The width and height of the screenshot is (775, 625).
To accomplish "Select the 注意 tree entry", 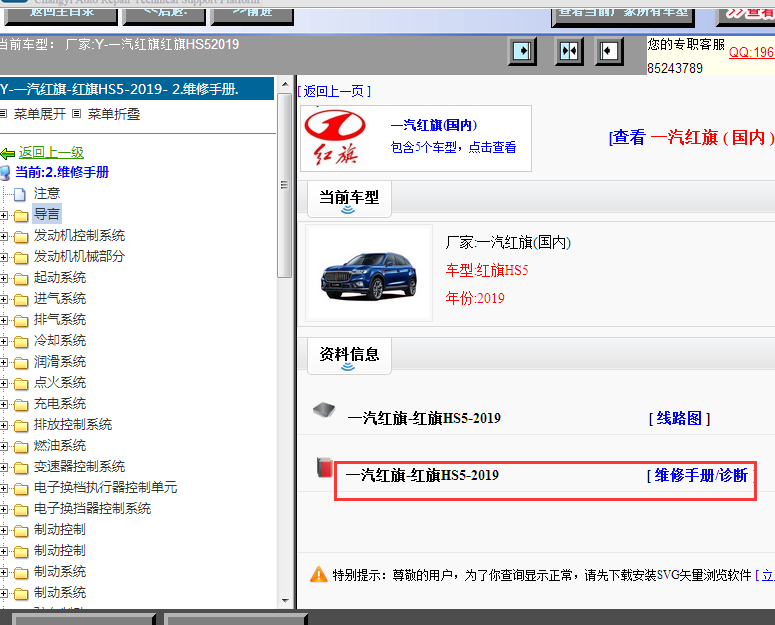I will (47, 193).
